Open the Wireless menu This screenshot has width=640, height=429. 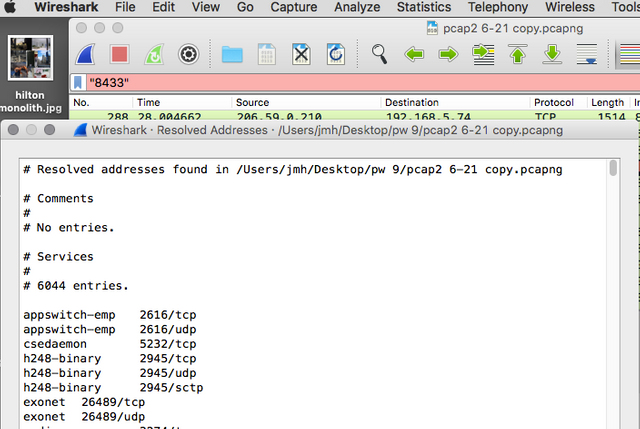[570, 7]
